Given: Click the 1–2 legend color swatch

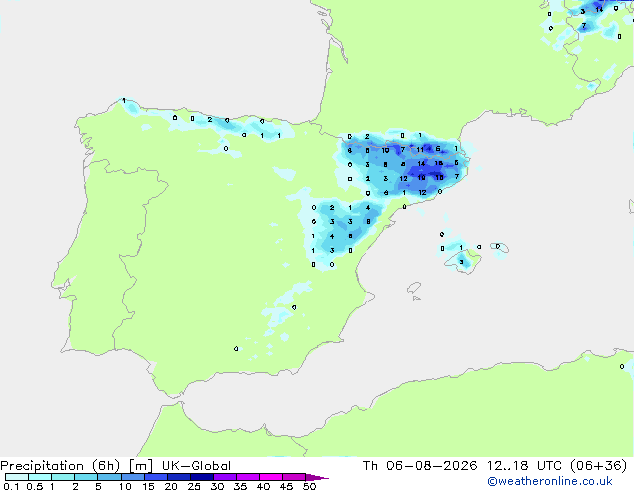Looking at the screenshot, I should (63, 477).
